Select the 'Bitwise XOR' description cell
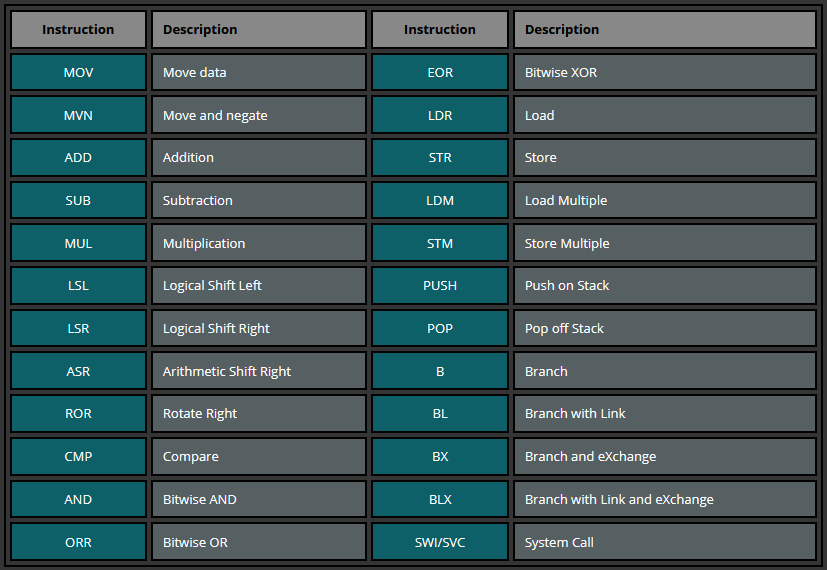Image resolution: width=827 pixels, height=570 pixels. (561, 72)
